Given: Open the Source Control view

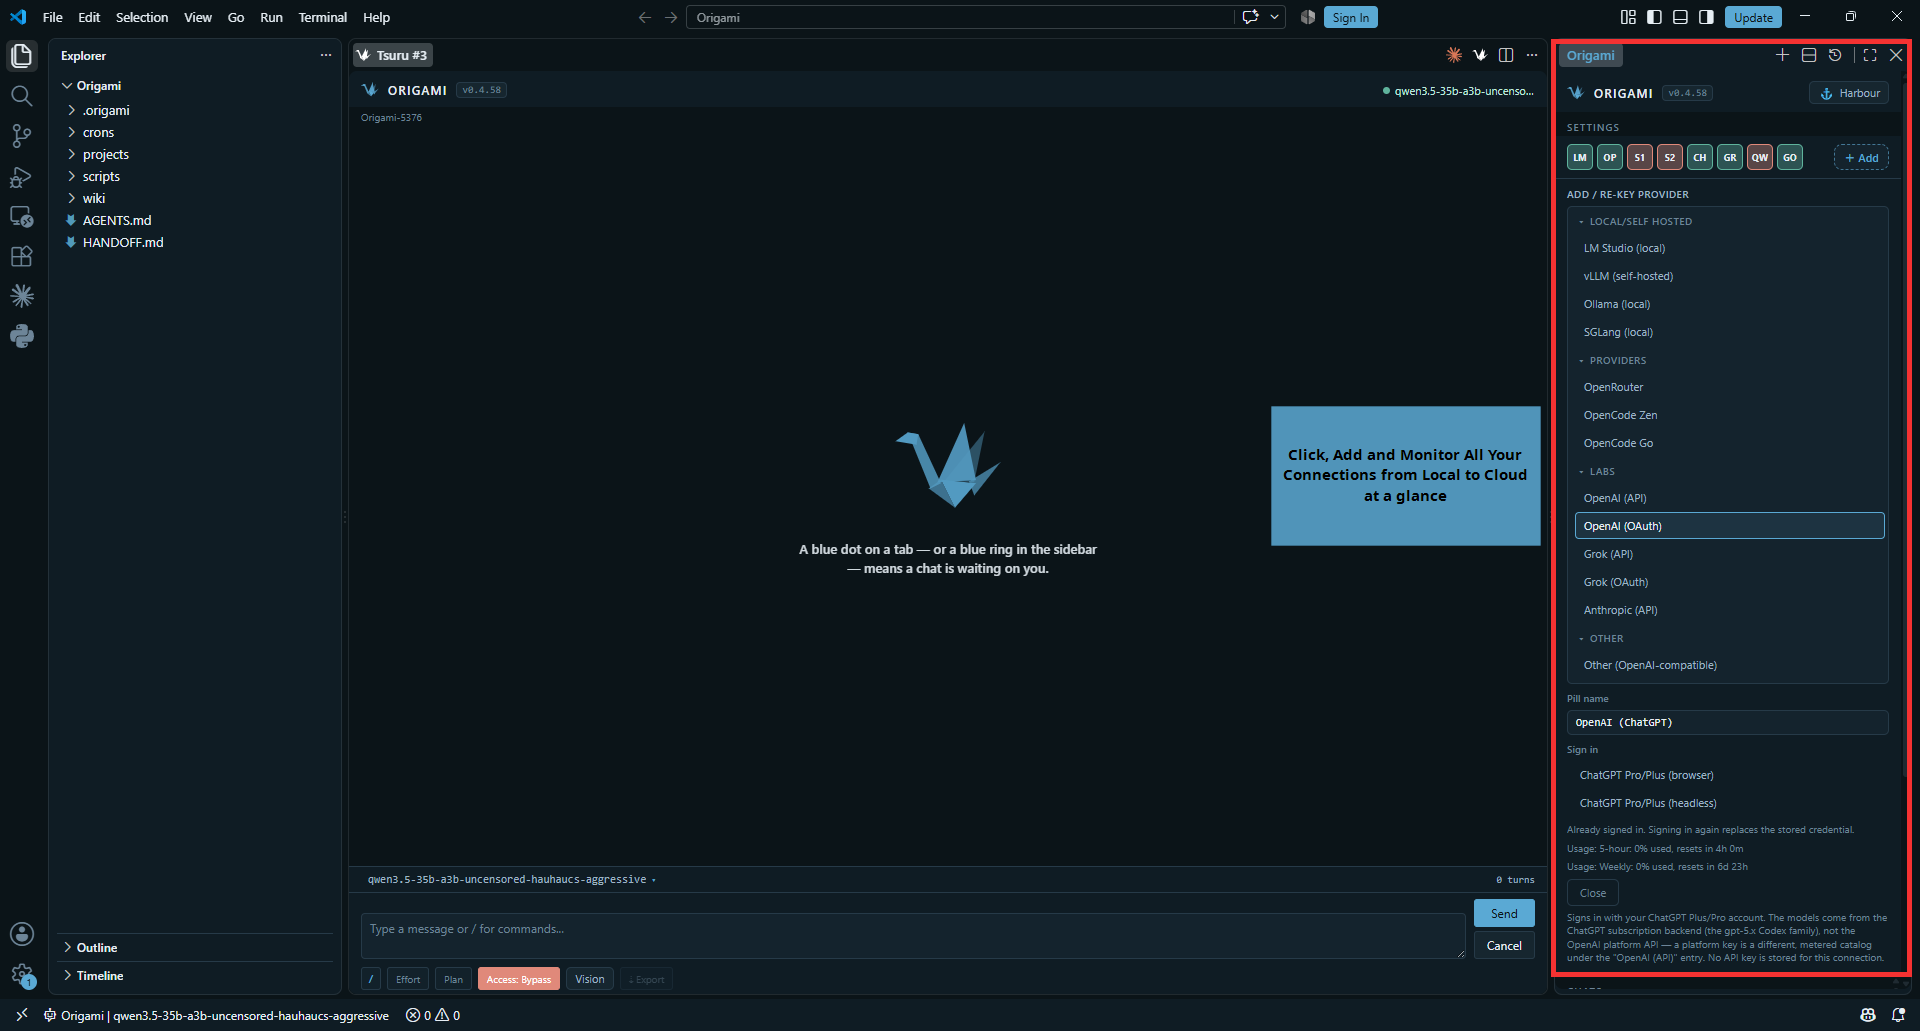Looking at the screenshot, I should (22, 136).
